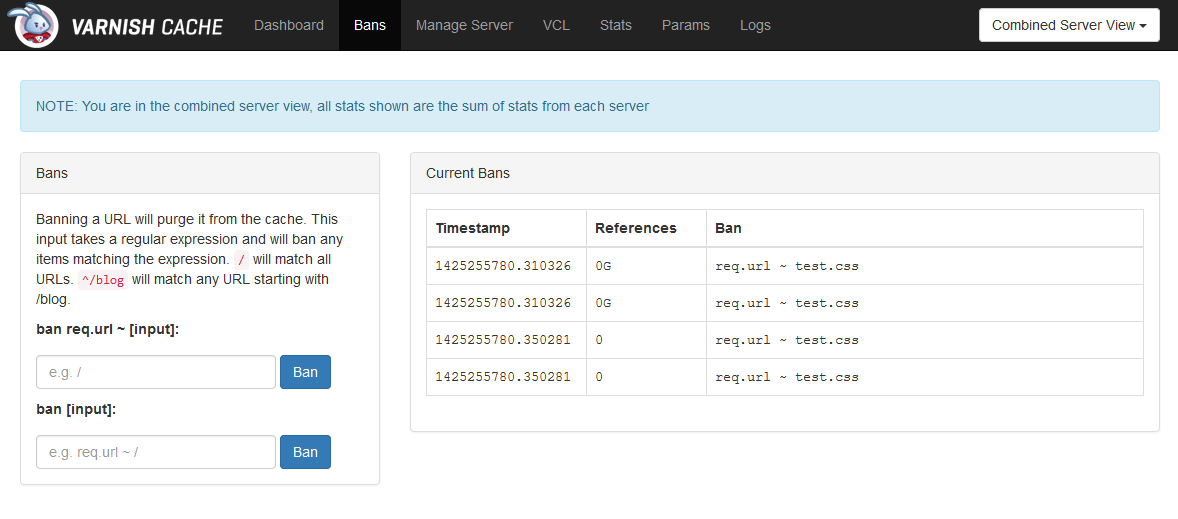Expand the Combined Server View dropdown

tap(1069, 25)
